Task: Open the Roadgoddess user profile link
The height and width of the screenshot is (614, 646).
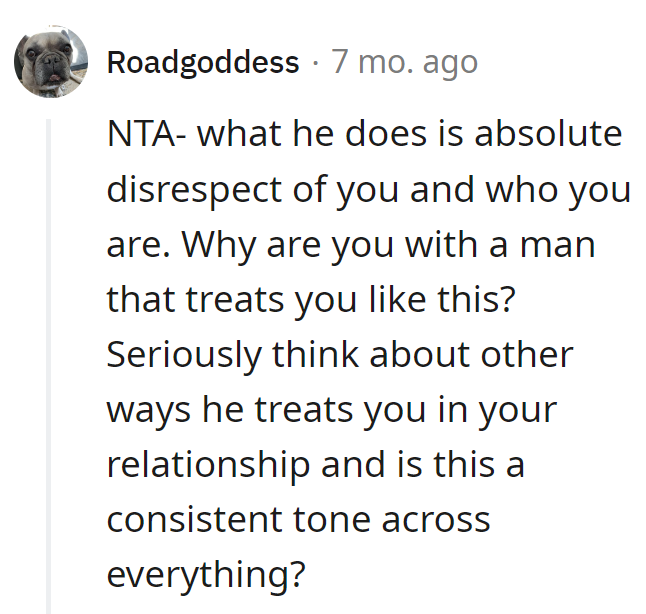Action: click(x=203, y=63)
